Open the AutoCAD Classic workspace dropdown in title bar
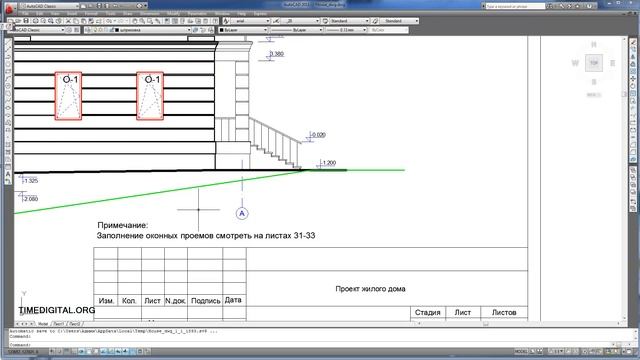The image size is (640, 360). (x=49, y=6)
